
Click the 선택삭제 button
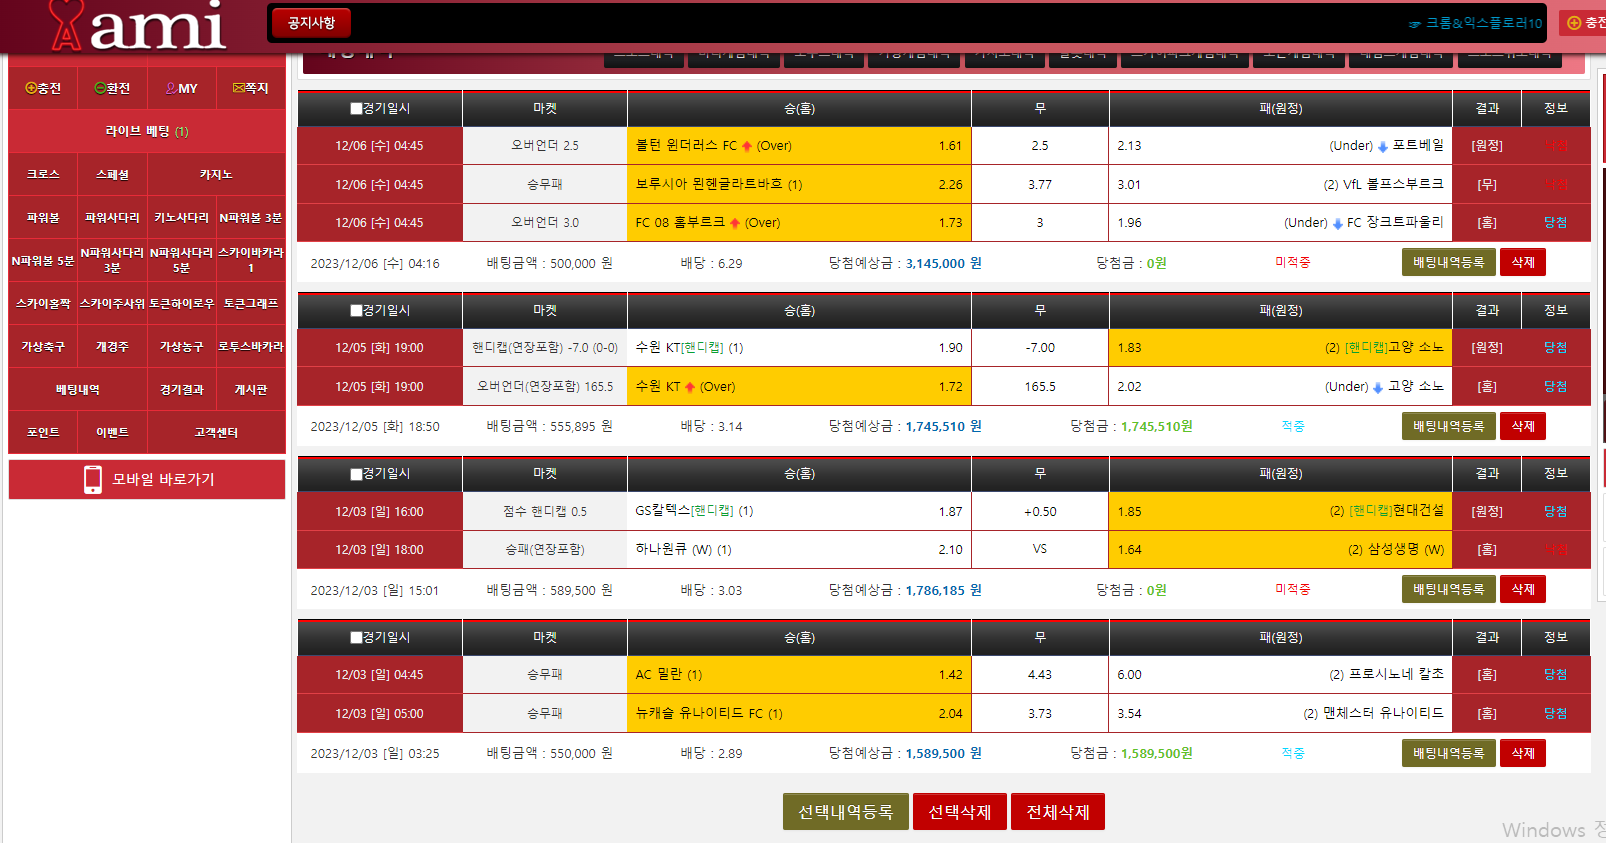[960, 812]
